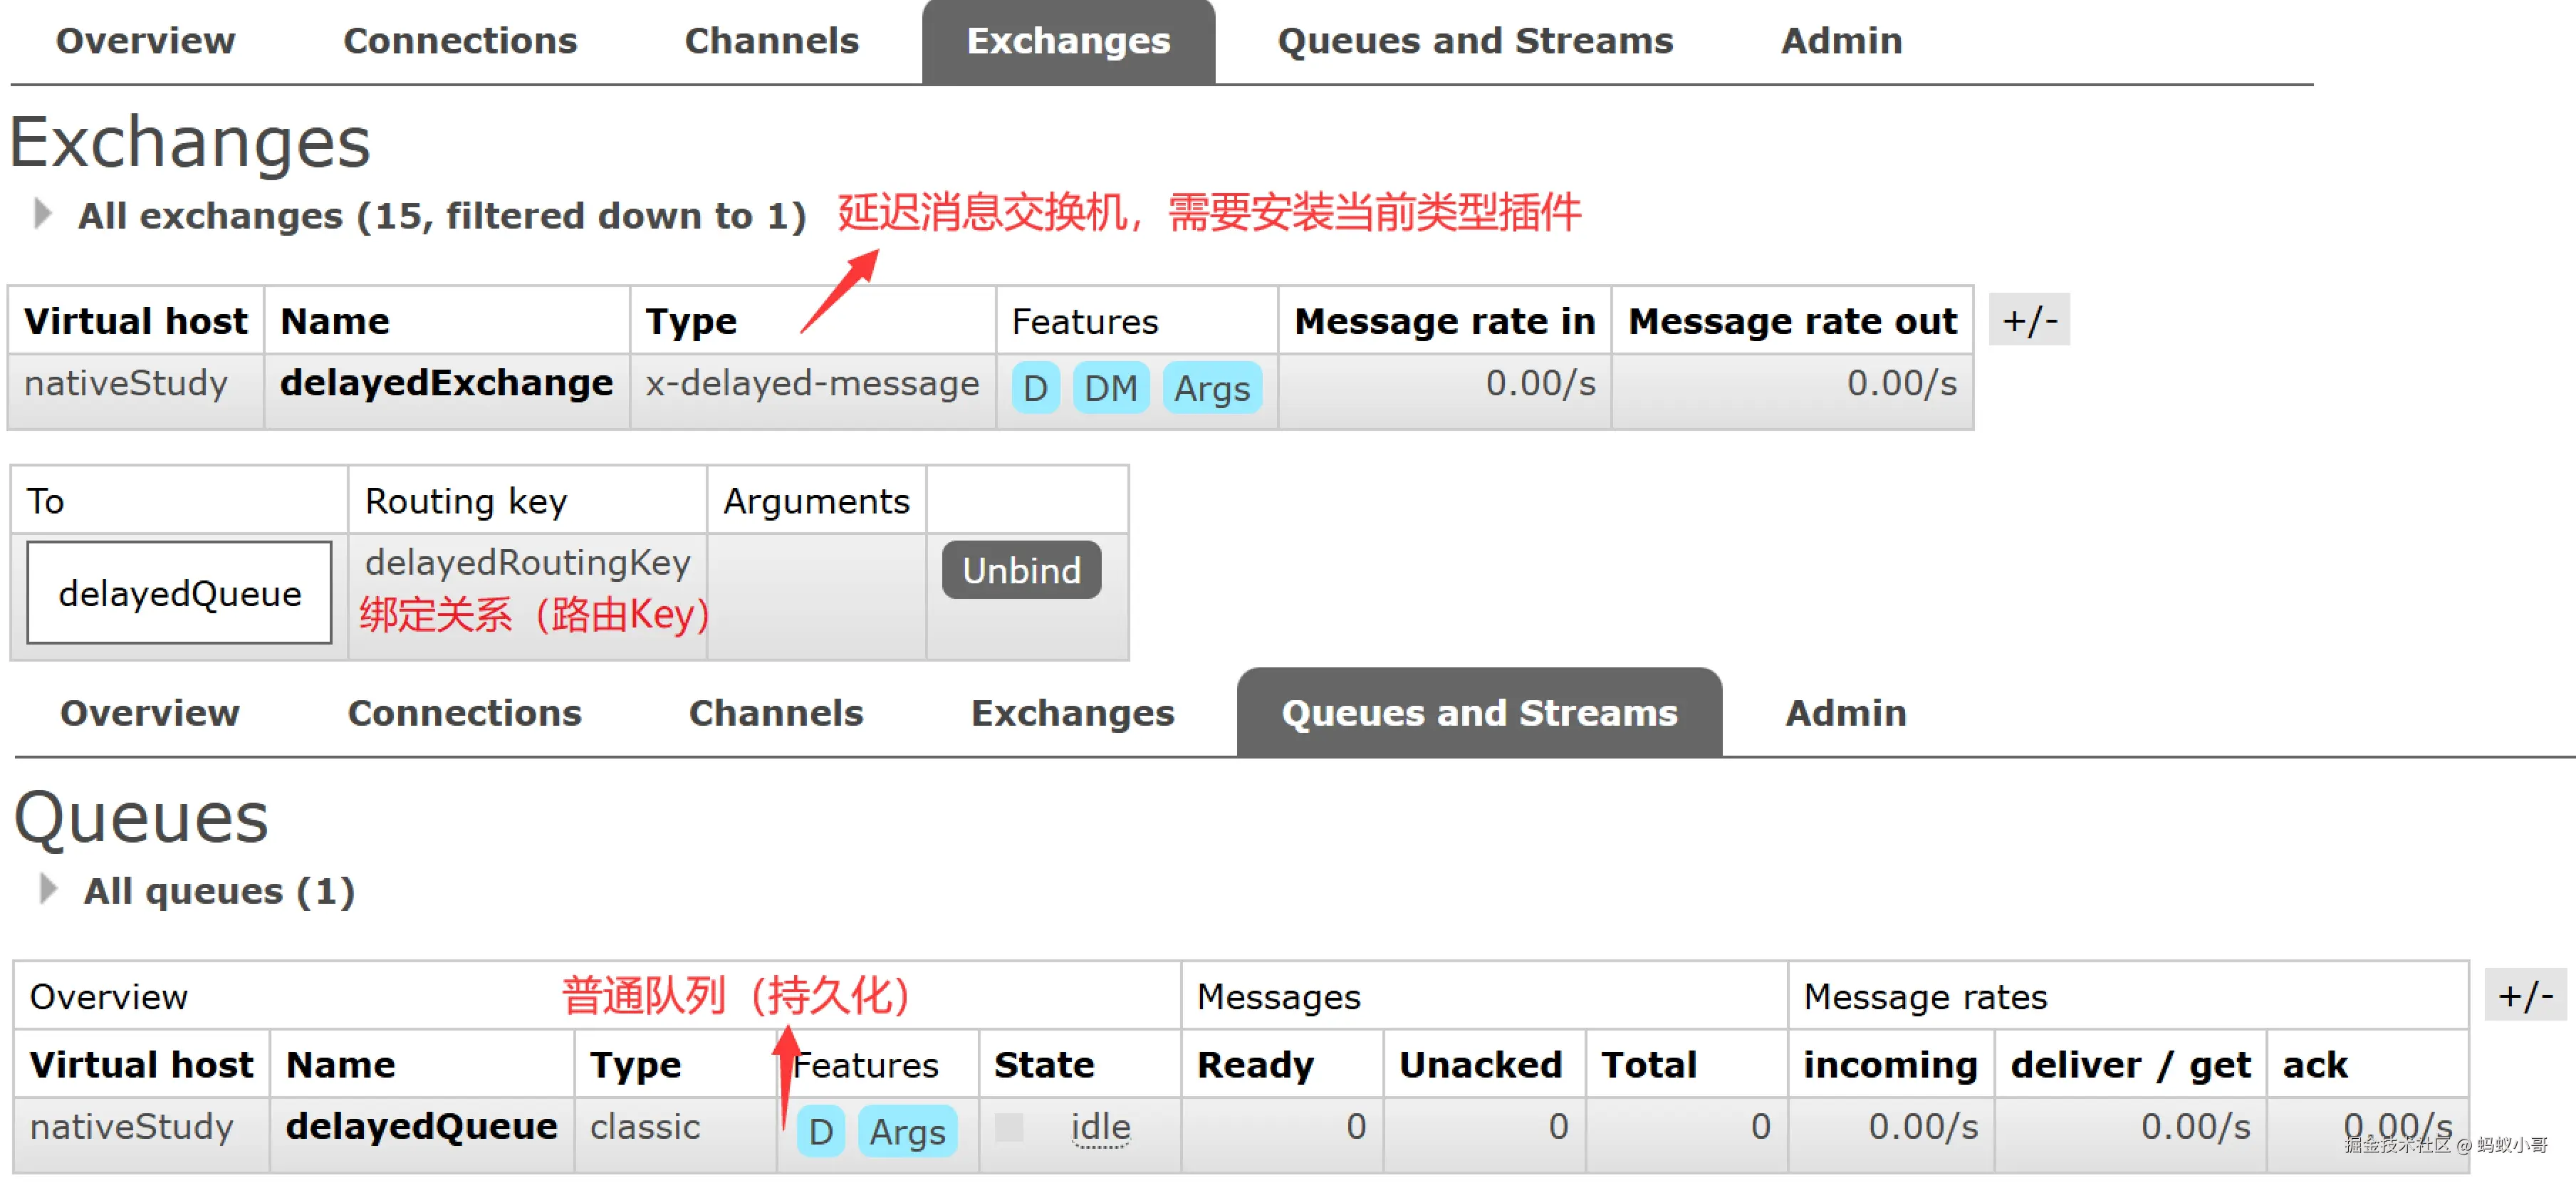Viewport: 2576px width, 1183px height.
Task: Expand the All exchanges section
Action: 42,214
